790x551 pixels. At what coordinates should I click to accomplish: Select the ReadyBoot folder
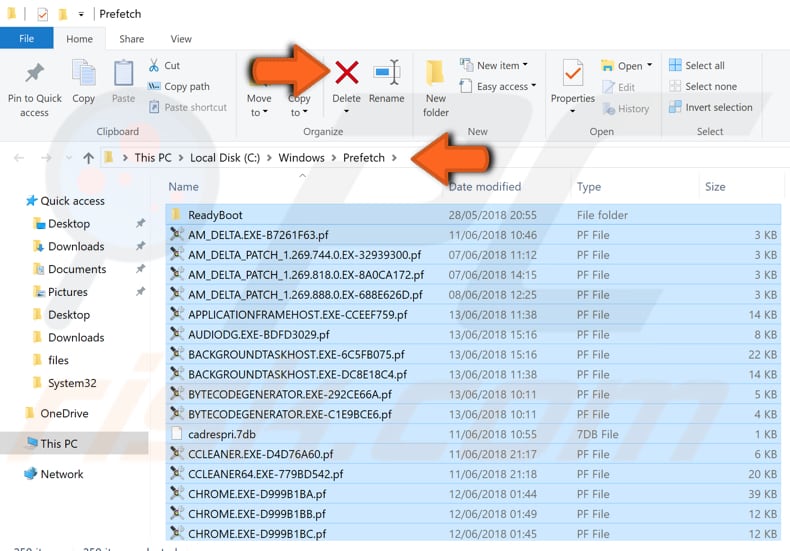[x=473, y=215]
